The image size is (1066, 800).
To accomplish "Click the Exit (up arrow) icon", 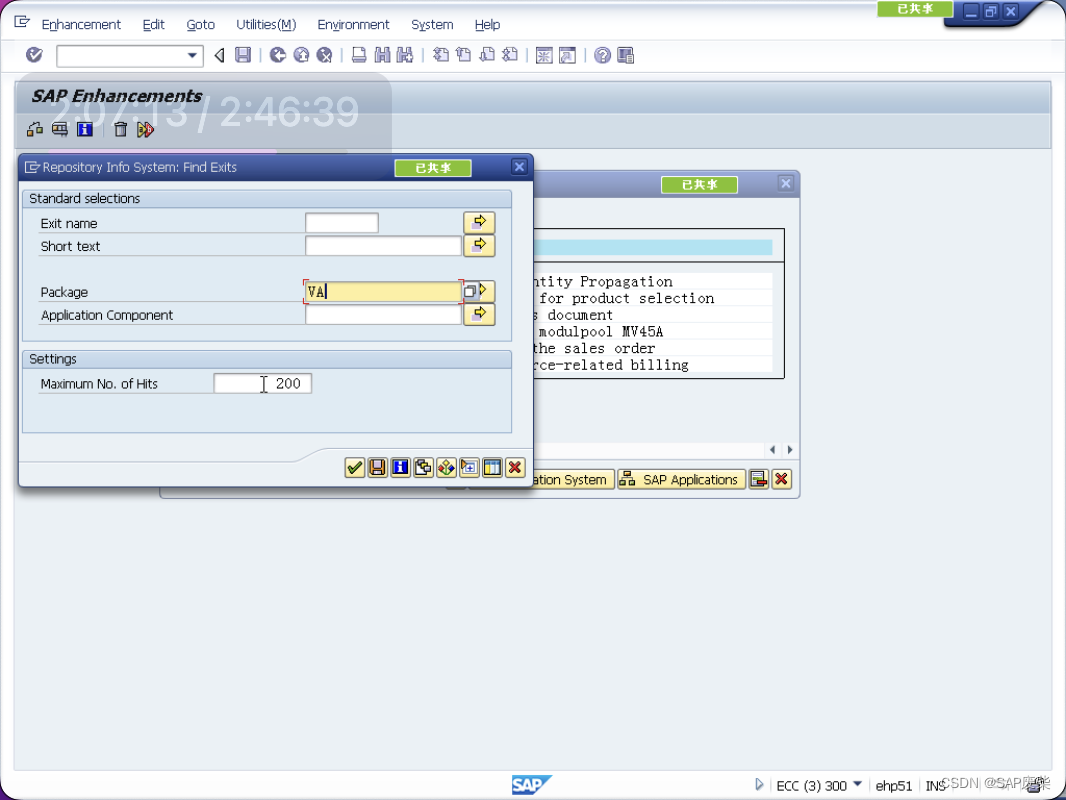I will pyautogui.click(x=301, y=55).
